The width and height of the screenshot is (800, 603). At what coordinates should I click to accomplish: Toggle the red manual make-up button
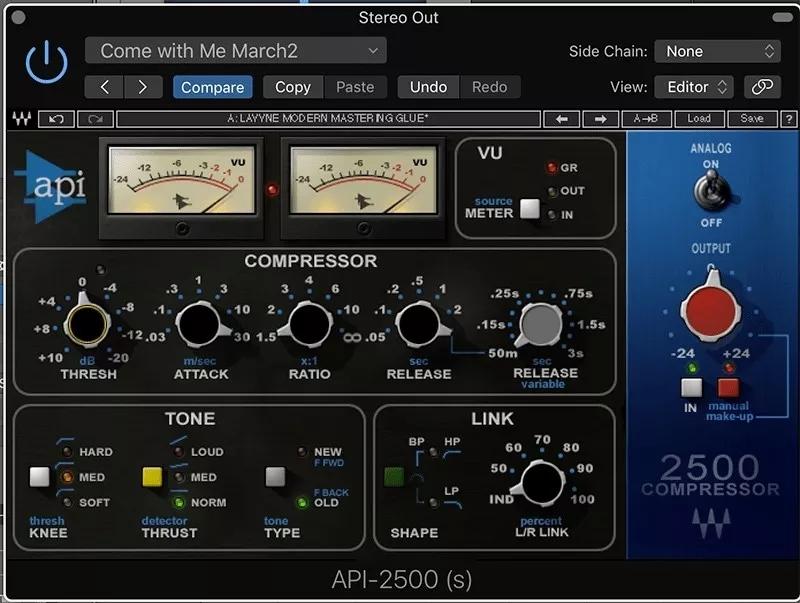click(727, 388)
